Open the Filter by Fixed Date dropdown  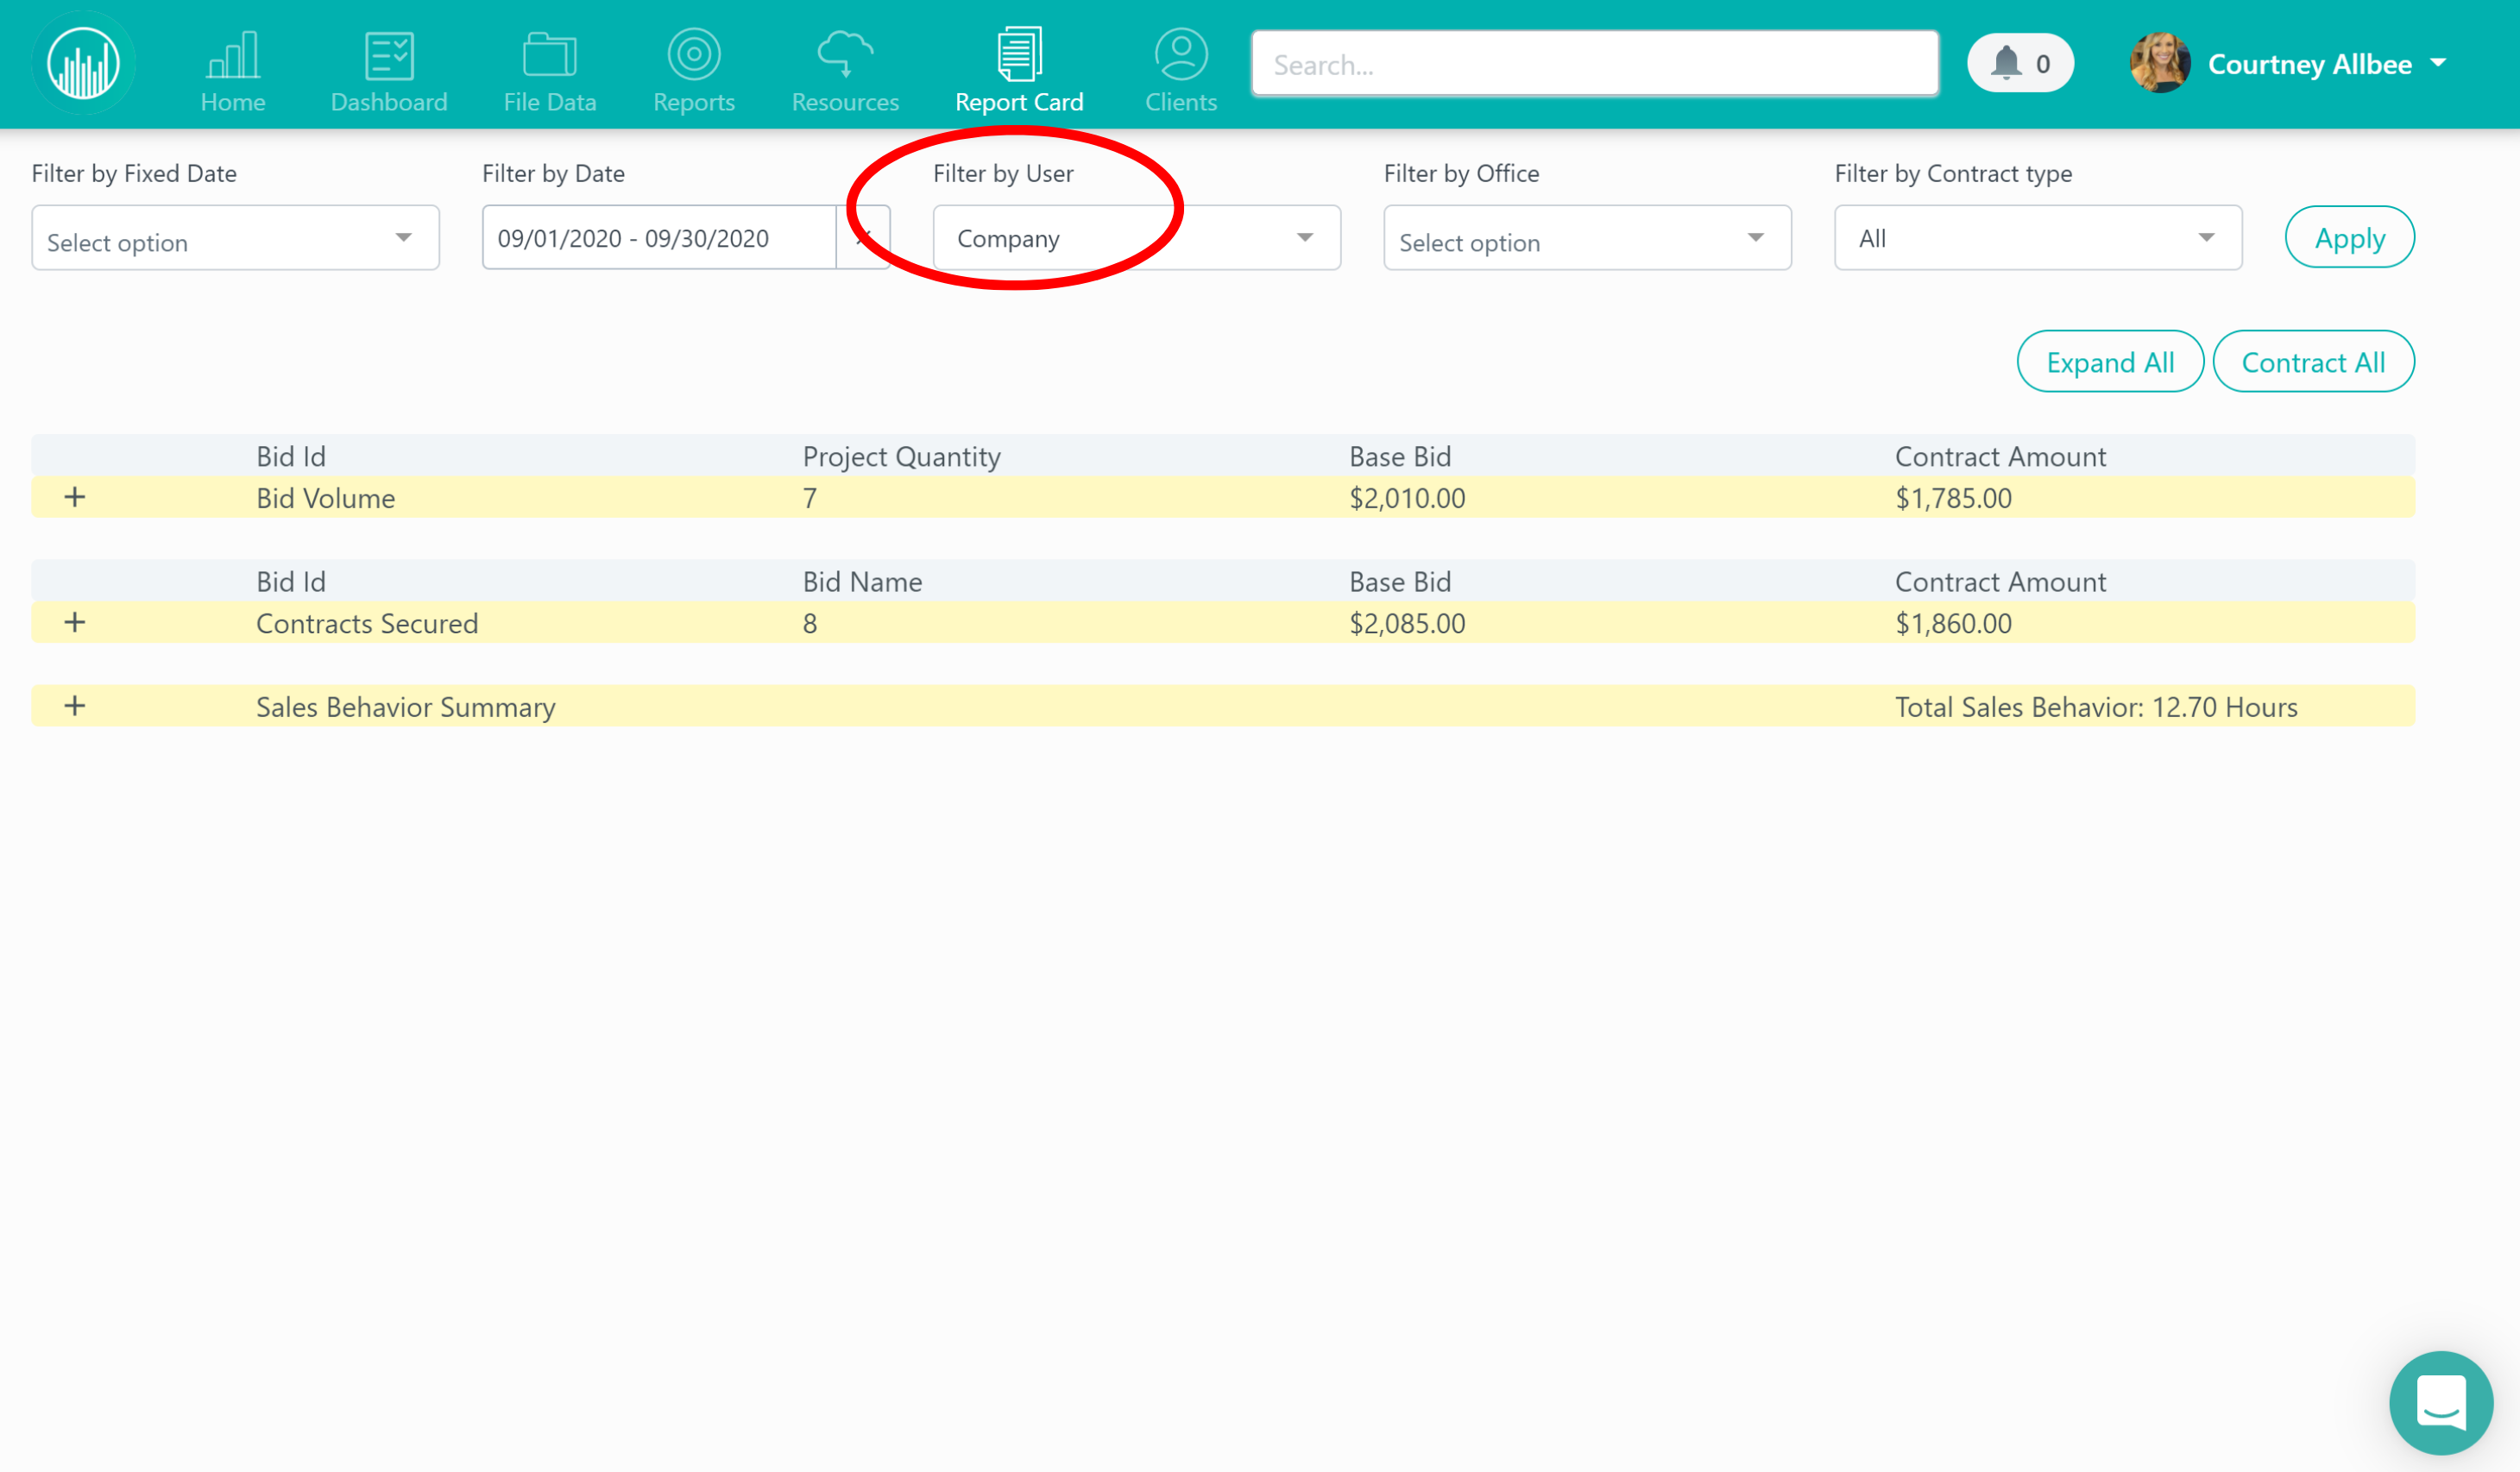235,238
